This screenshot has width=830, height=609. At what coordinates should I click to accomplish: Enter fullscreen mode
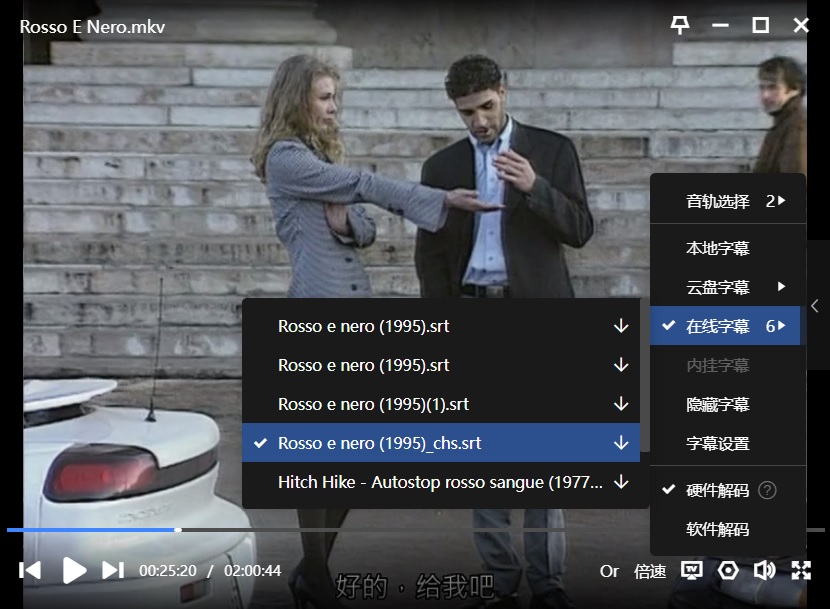click(801, 570)
